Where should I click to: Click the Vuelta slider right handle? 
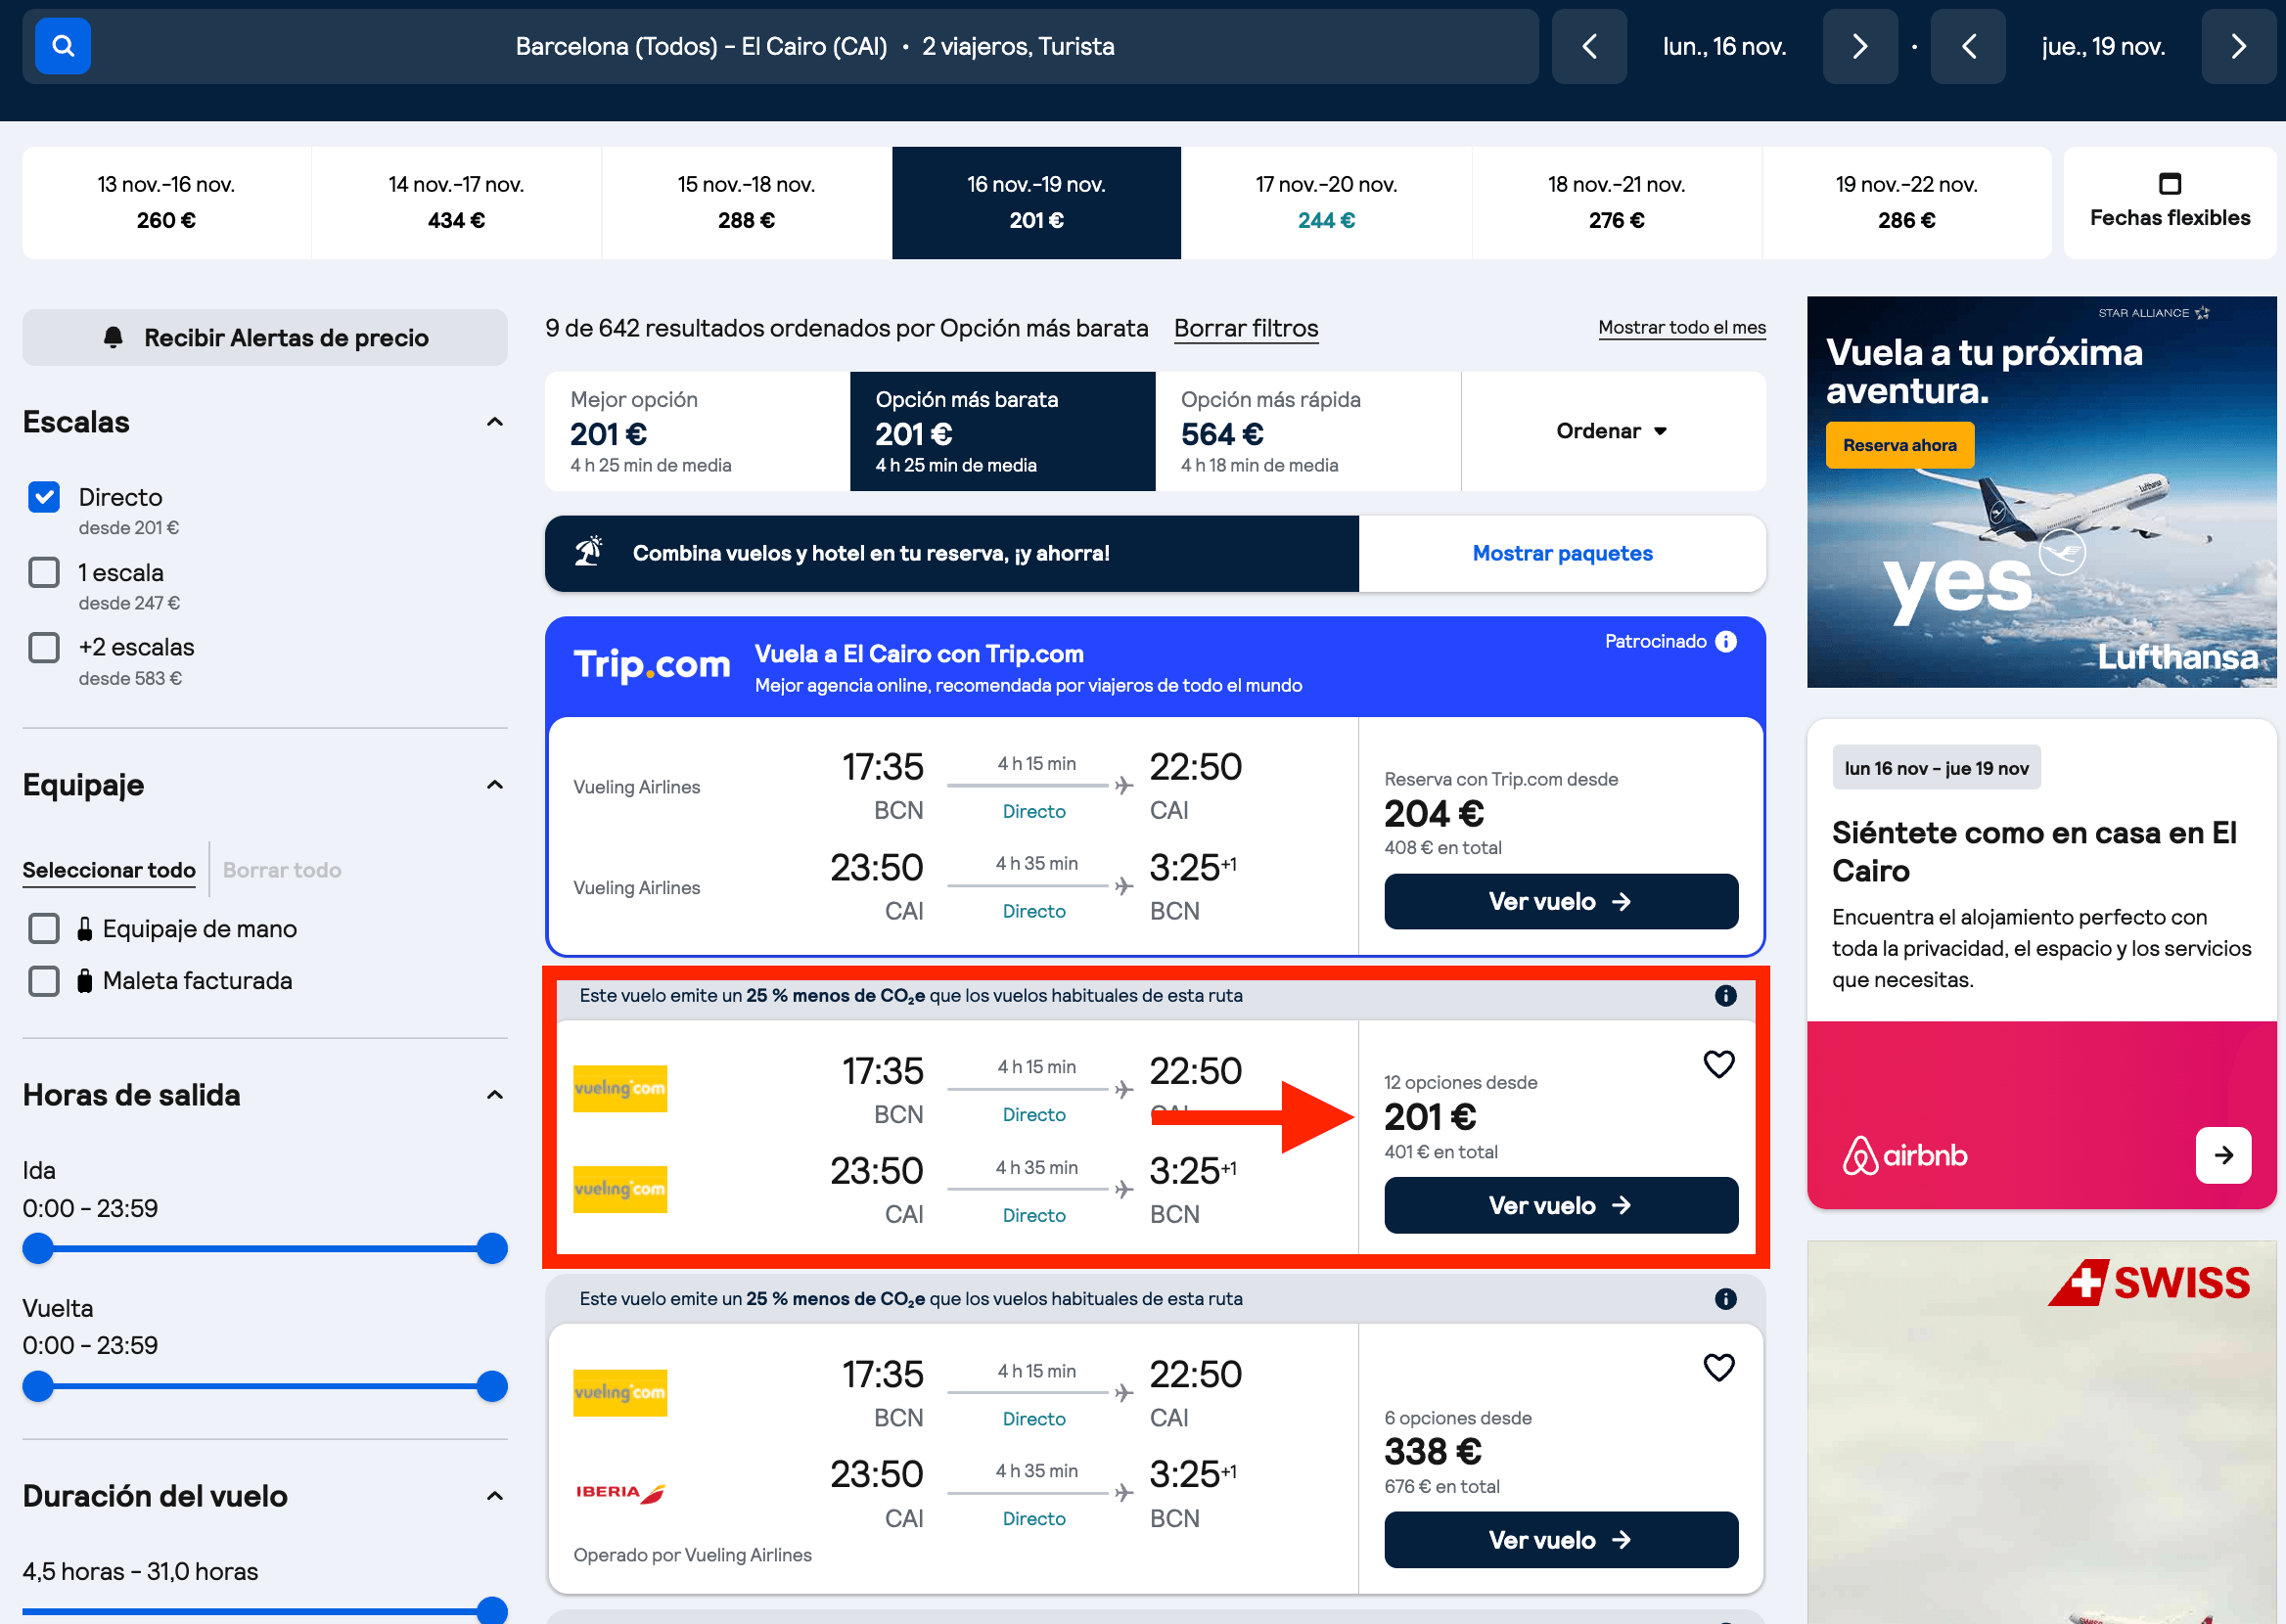pyautogui.click(x=492, y=1386)
